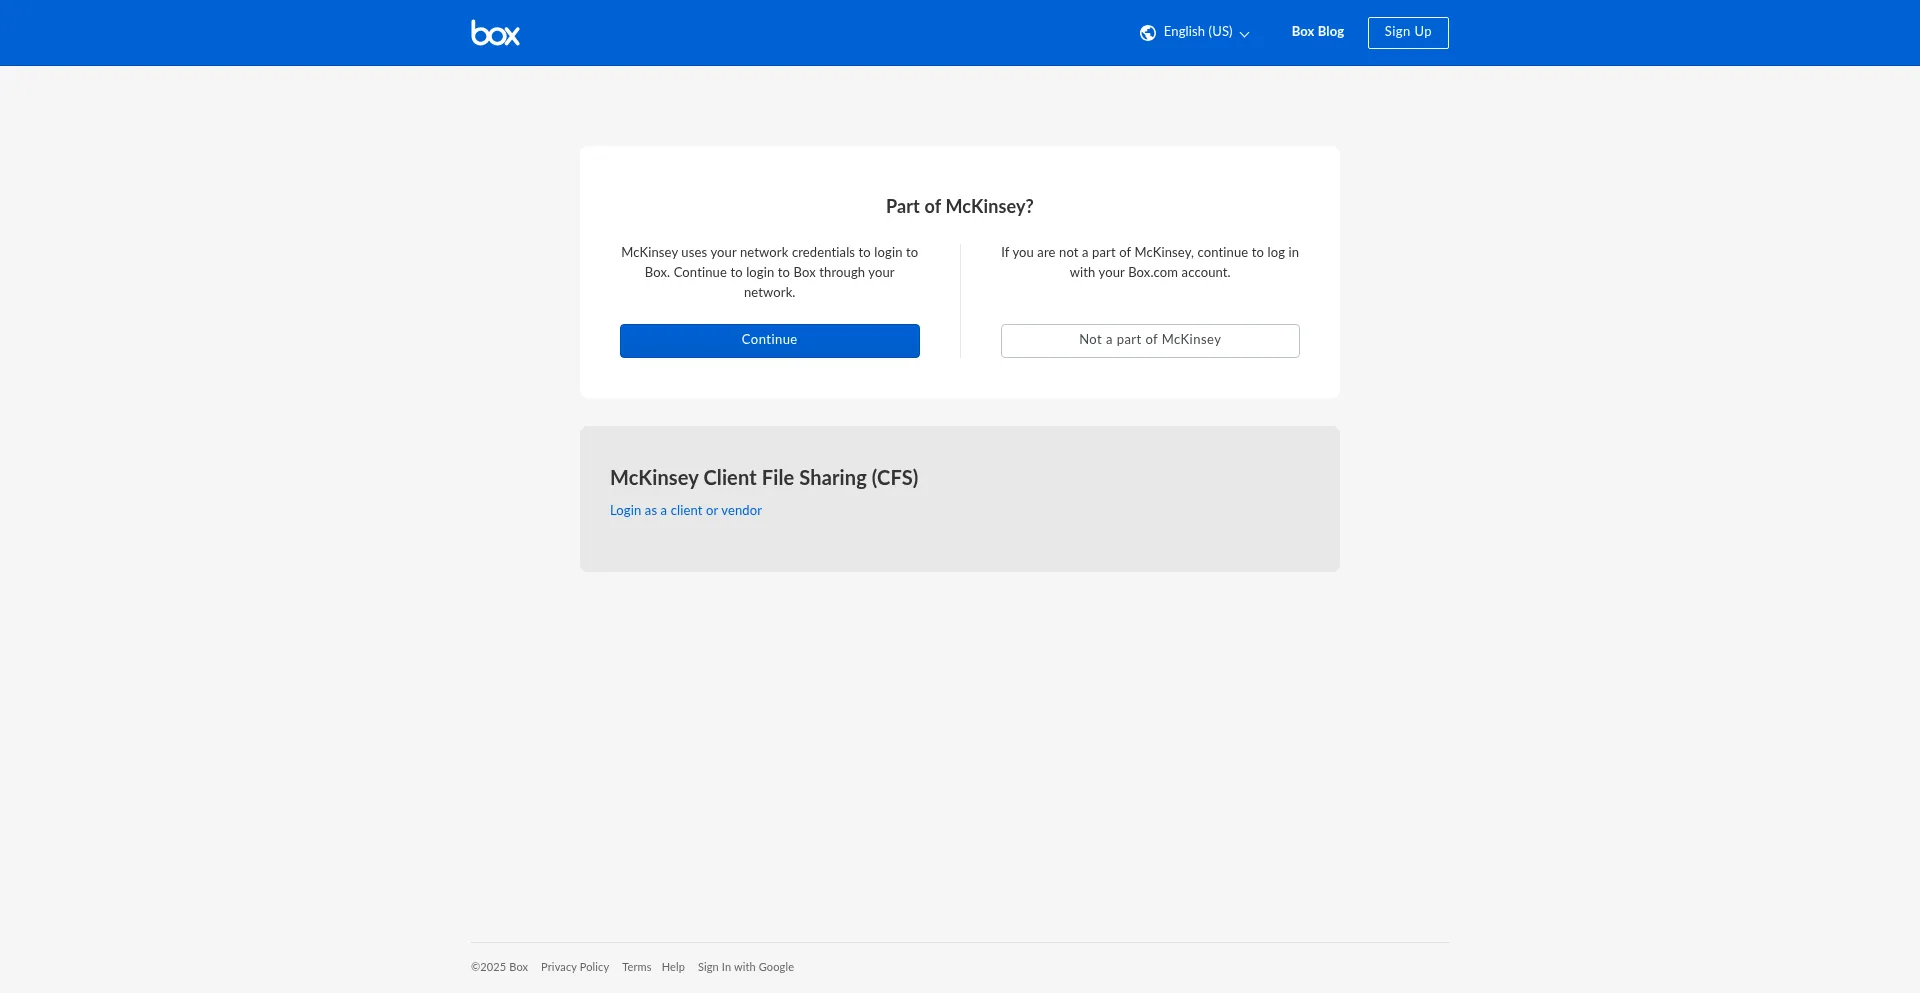Image resolution: width=1920 pixels, height=993 pixels.
Task: Open the English (US) language selector
Action: (x=1197, y=32)
